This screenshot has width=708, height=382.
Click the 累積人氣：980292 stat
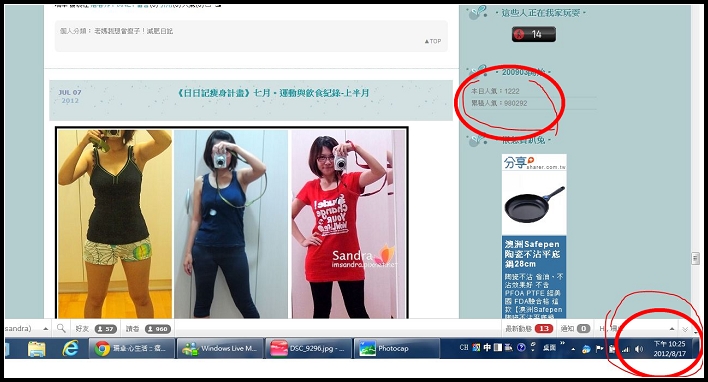coord(499,103)
